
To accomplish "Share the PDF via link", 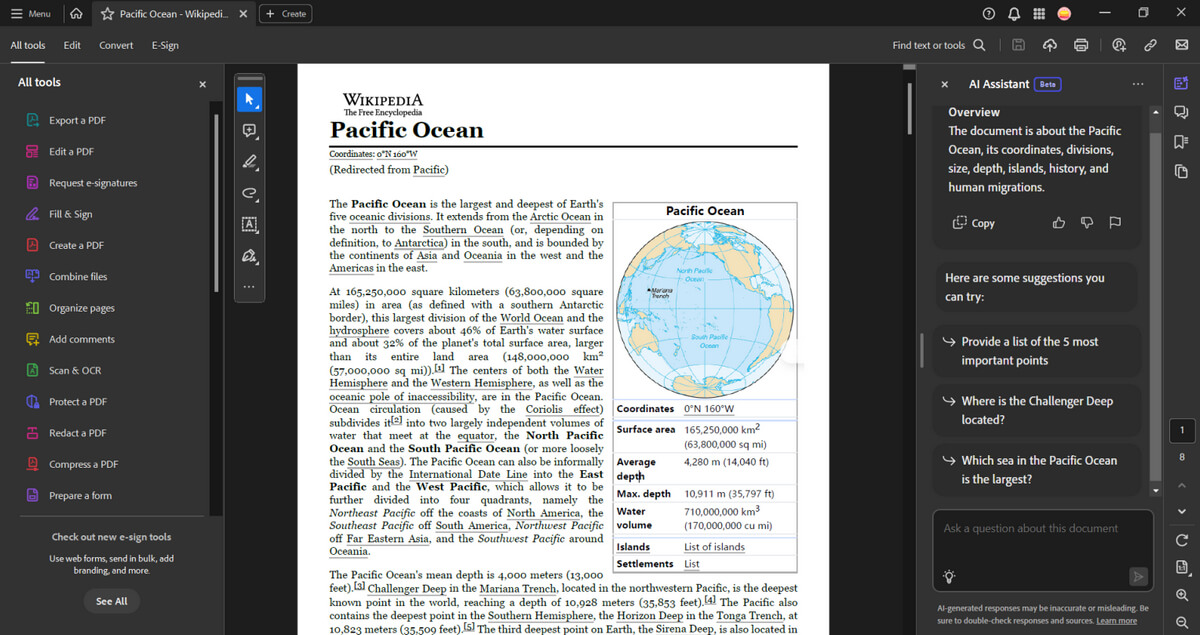I will coord(1150,45).
